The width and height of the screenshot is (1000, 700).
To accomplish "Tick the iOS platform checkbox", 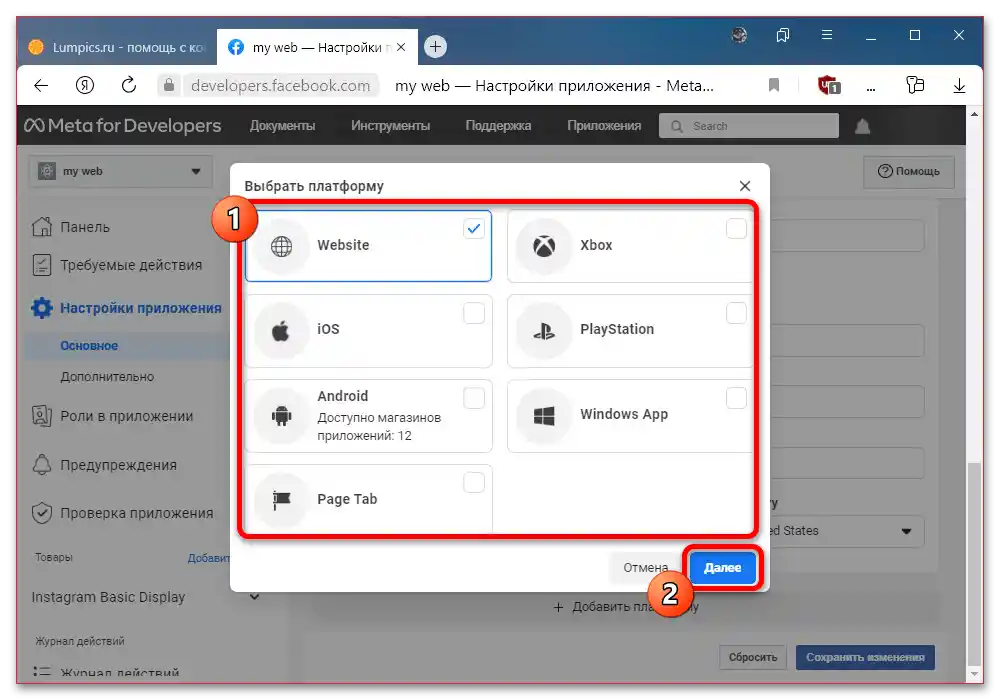I will (x=474, y=313).
